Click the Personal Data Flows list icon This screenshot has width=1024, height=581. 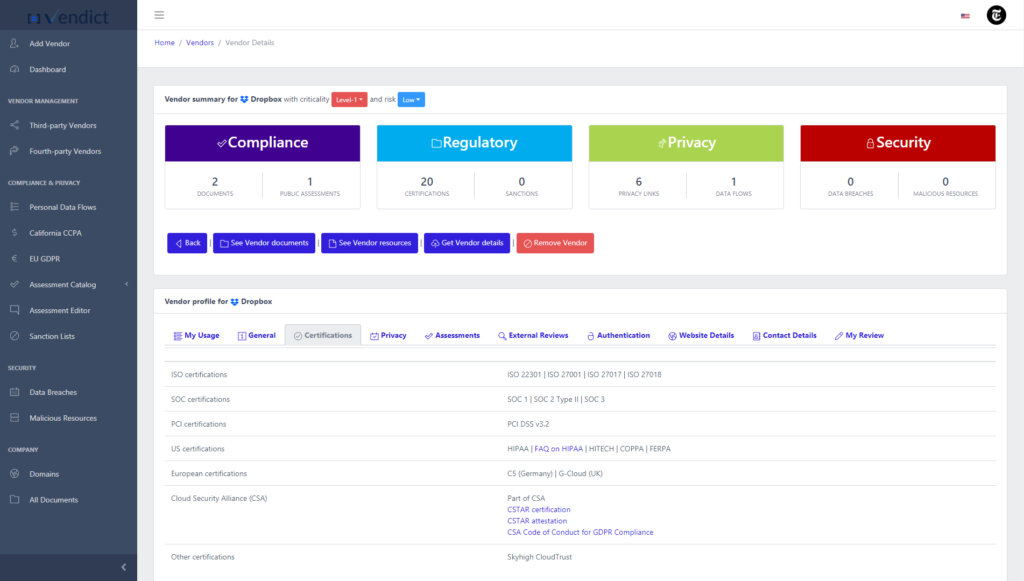(14, 207)
